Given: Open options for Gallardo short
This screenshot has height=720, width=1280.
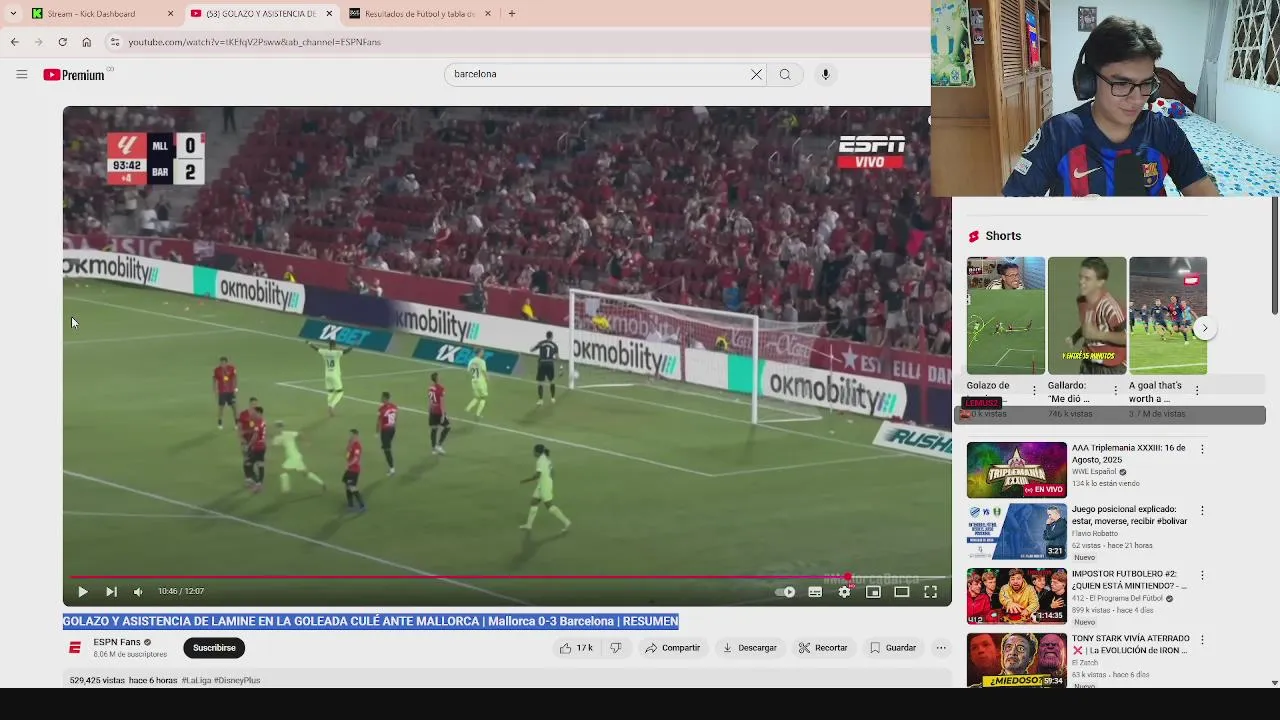Looking at the screenshot, I should click(x=1116, y=391).
